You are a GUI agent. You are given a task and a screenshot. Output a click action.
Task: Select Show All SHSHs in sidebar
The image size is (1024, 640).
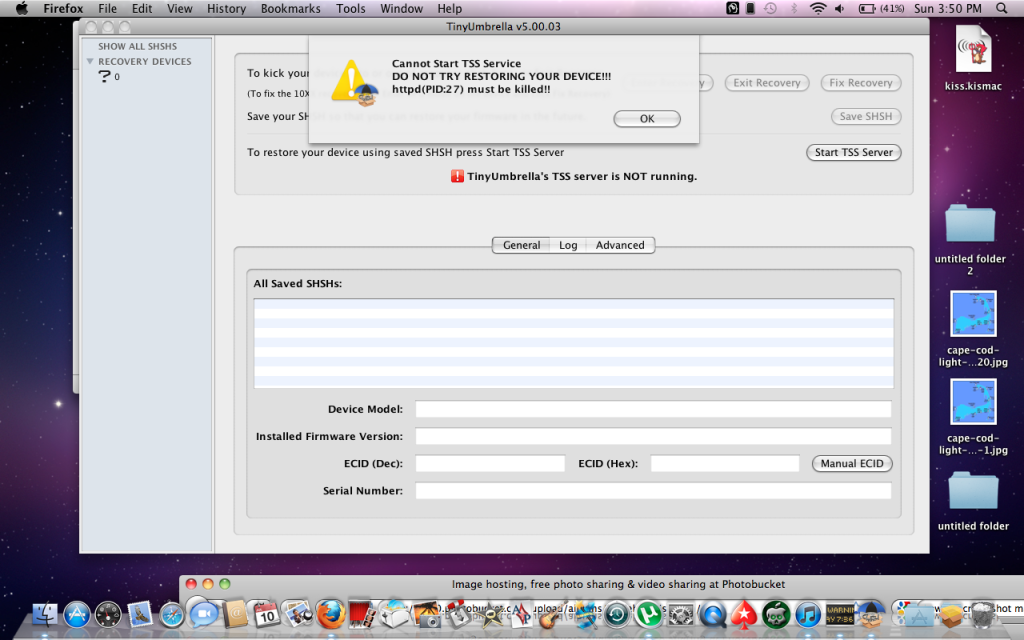137,46
